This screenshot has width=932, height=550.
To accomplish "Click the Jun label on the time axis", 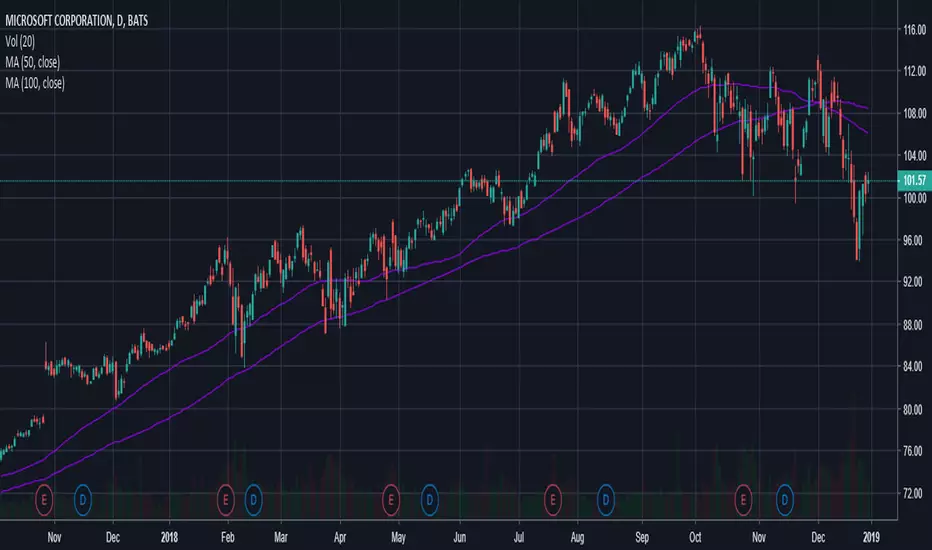I will [459, 538].
